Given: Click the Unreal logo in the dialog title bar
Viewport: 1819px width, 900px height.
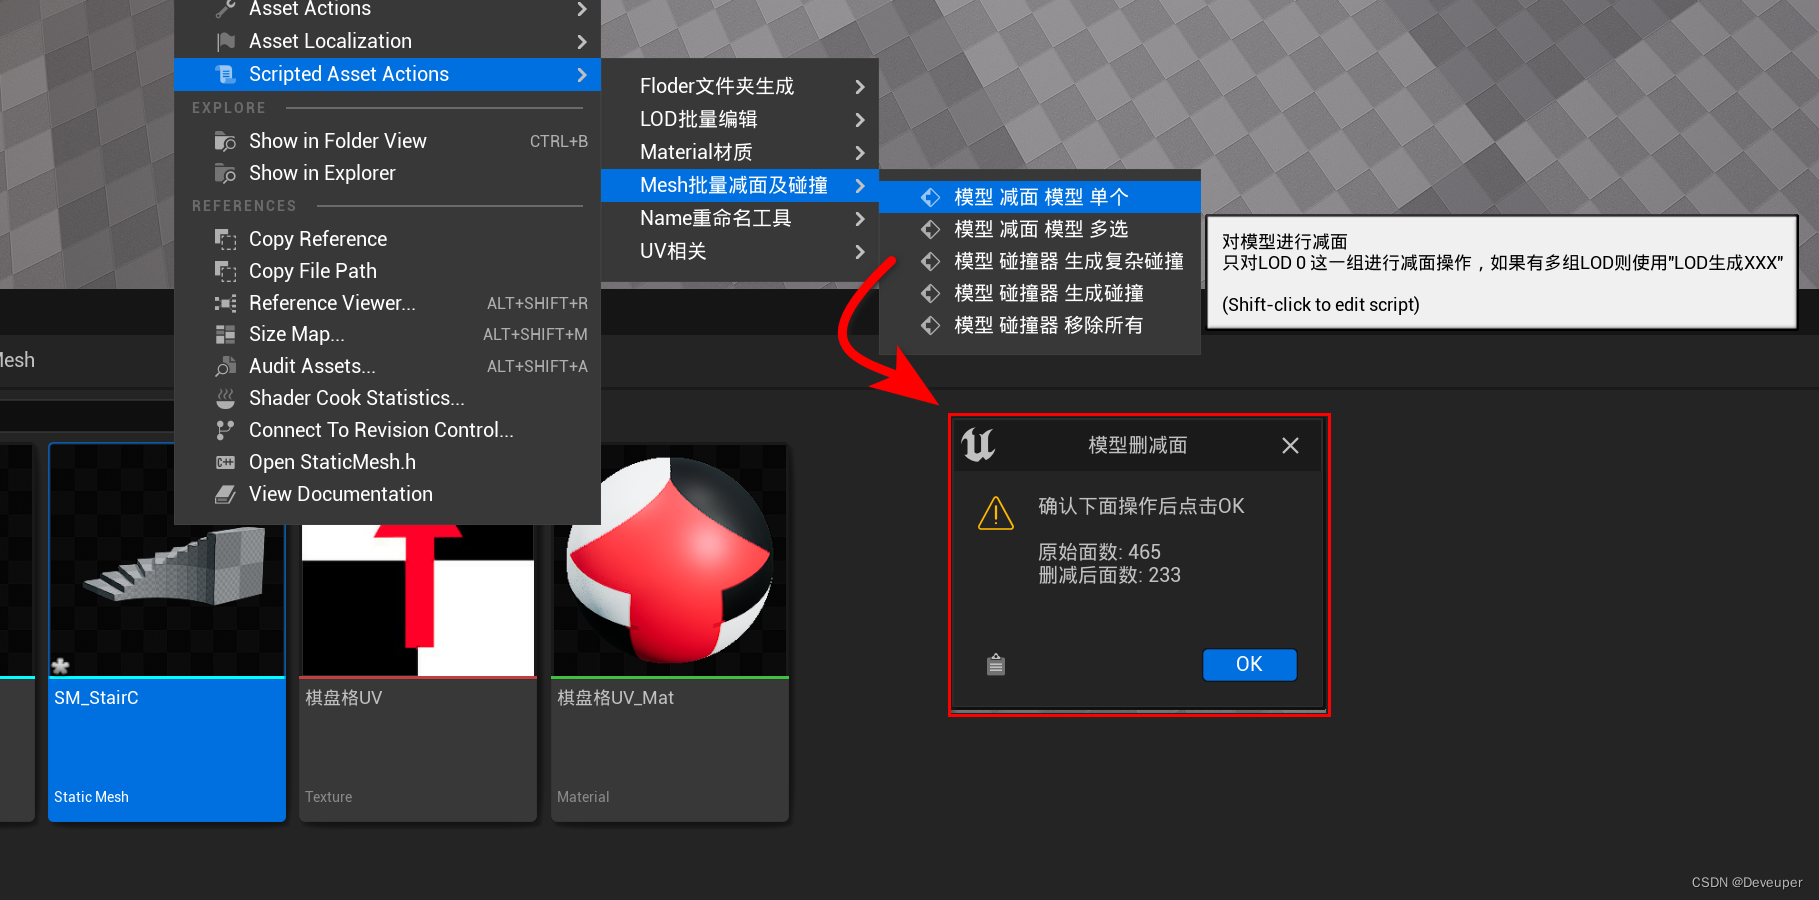Looking at the screenshot, I should (x=978, y=444).
